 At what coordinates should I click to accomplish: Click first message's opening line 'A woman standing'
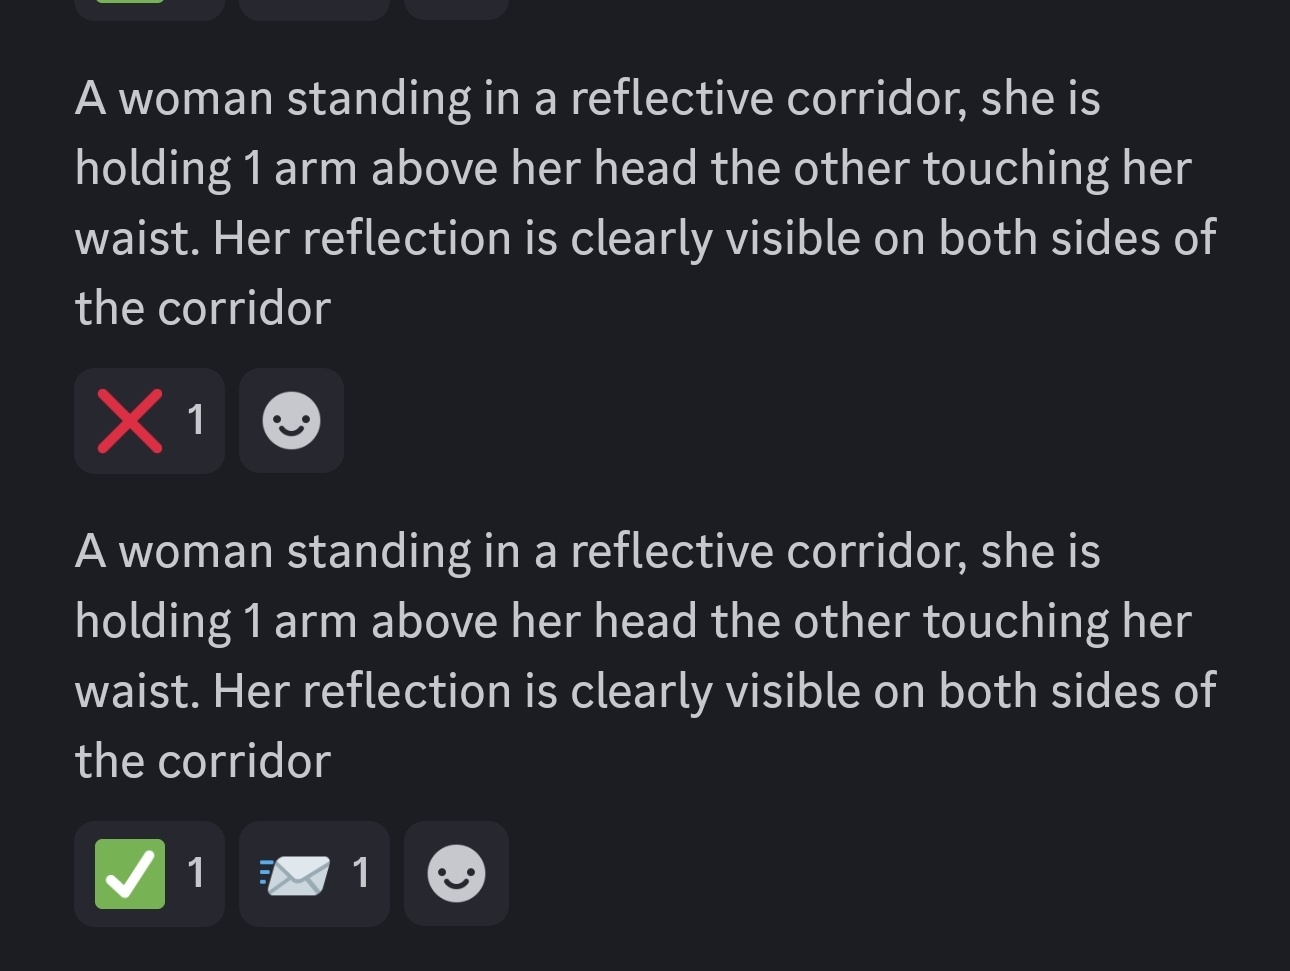click(273, 99)
